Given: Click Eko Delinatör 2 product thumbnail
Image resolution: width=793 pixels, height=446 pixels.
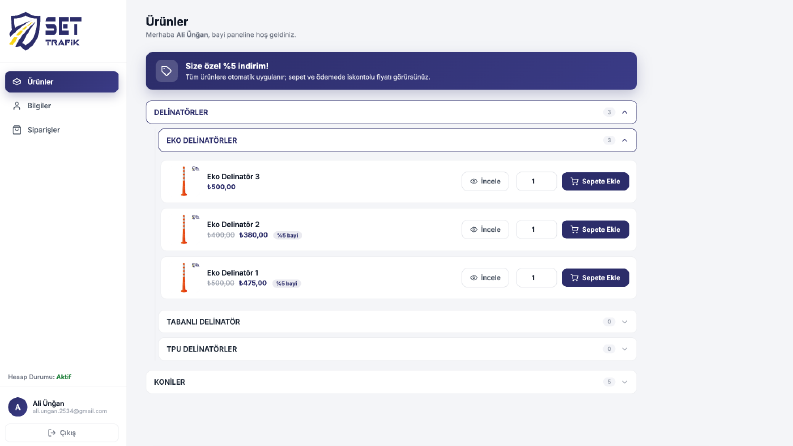Looking at the screenshot, I should tap(184, 229).
